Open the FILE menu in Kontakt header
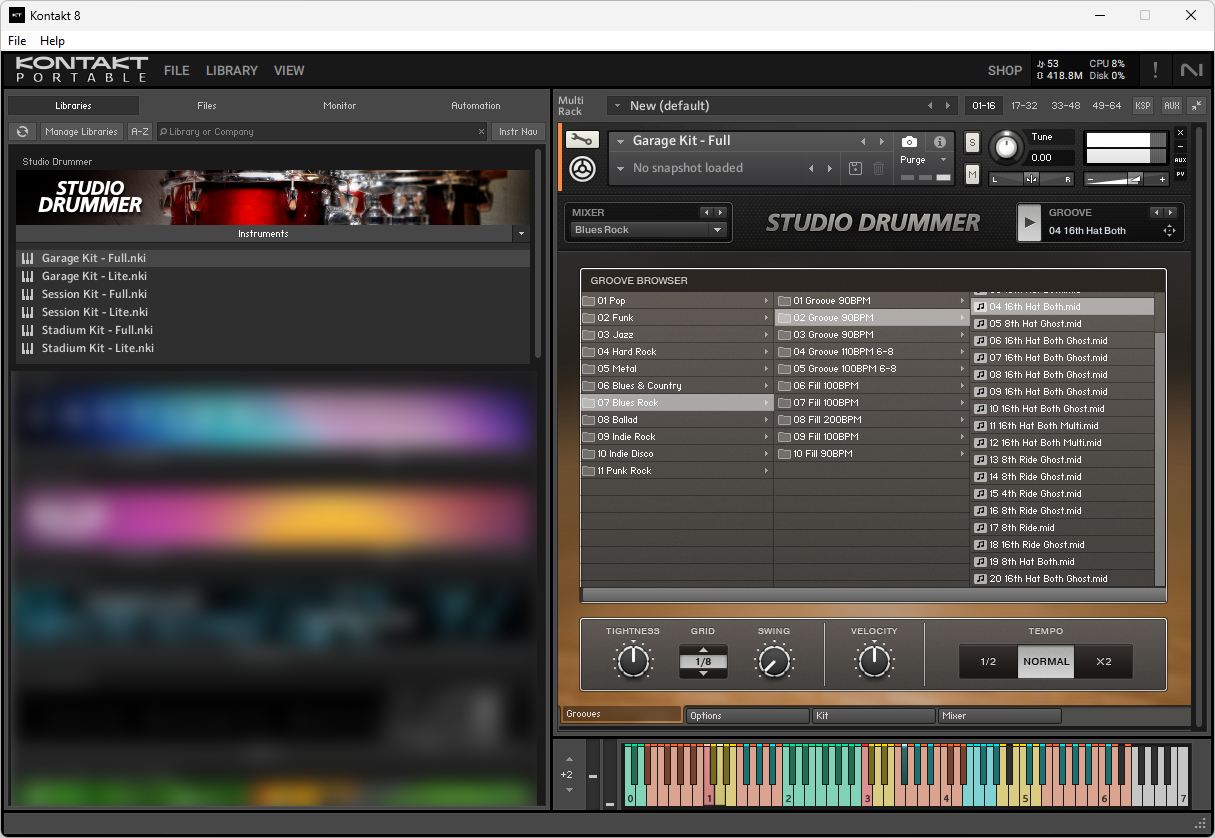This screenshot has width=1215, height=838. (177, 71)
